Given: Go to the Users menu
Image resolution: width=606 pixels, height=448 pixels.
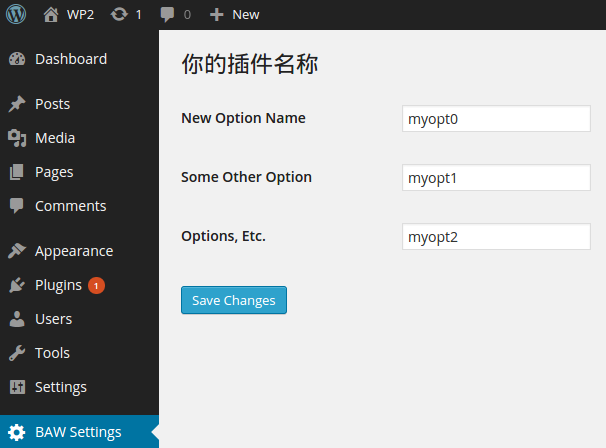Looking at the screenshot, I should [x=53, y=319].
